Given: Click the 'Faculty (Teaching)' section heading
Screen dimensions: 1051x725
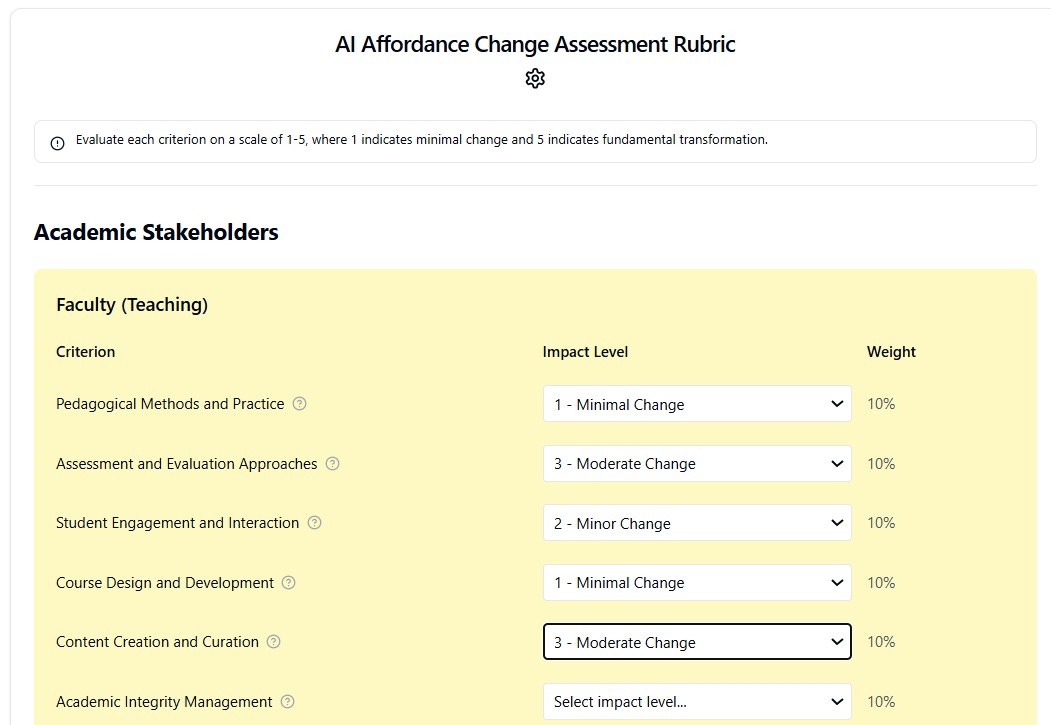Looking at the screenshot, I should click(x=132, y=305).
